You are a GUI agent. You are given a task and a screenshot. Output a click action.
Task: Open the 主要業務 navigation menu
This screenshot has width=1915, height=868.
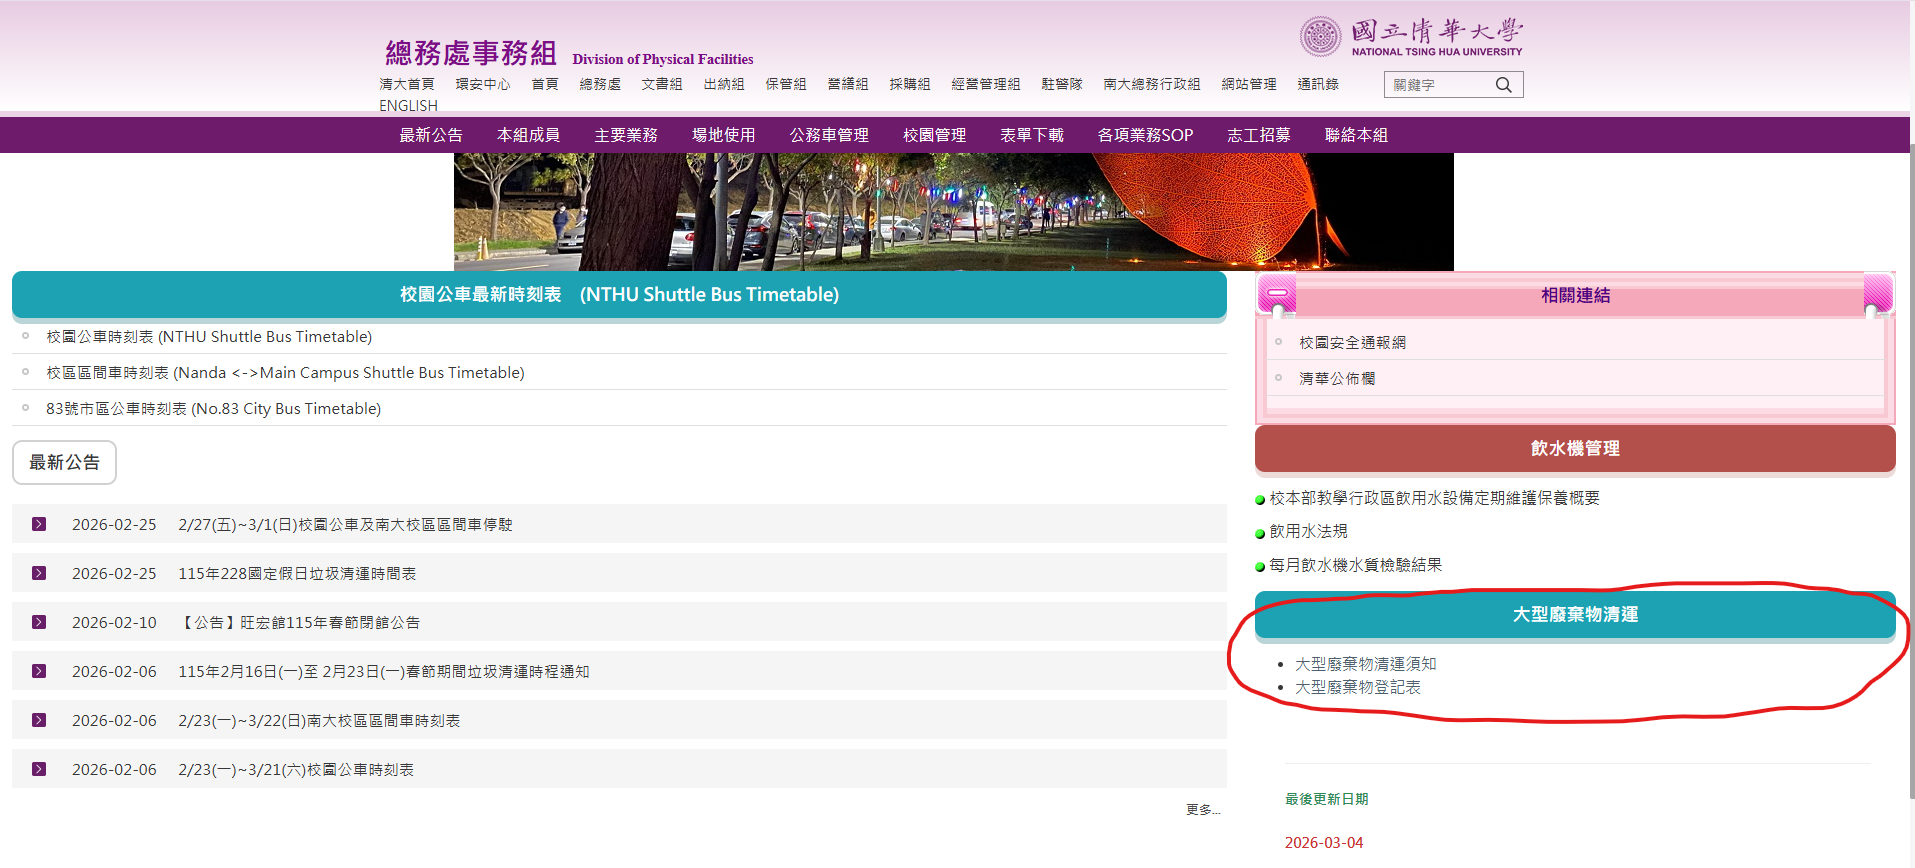coord(626,135)
